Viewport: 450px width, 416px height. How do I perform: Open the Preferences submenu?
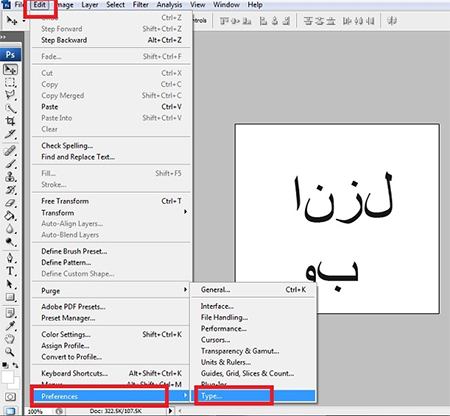pyautogui.click(x=111, y=396)
